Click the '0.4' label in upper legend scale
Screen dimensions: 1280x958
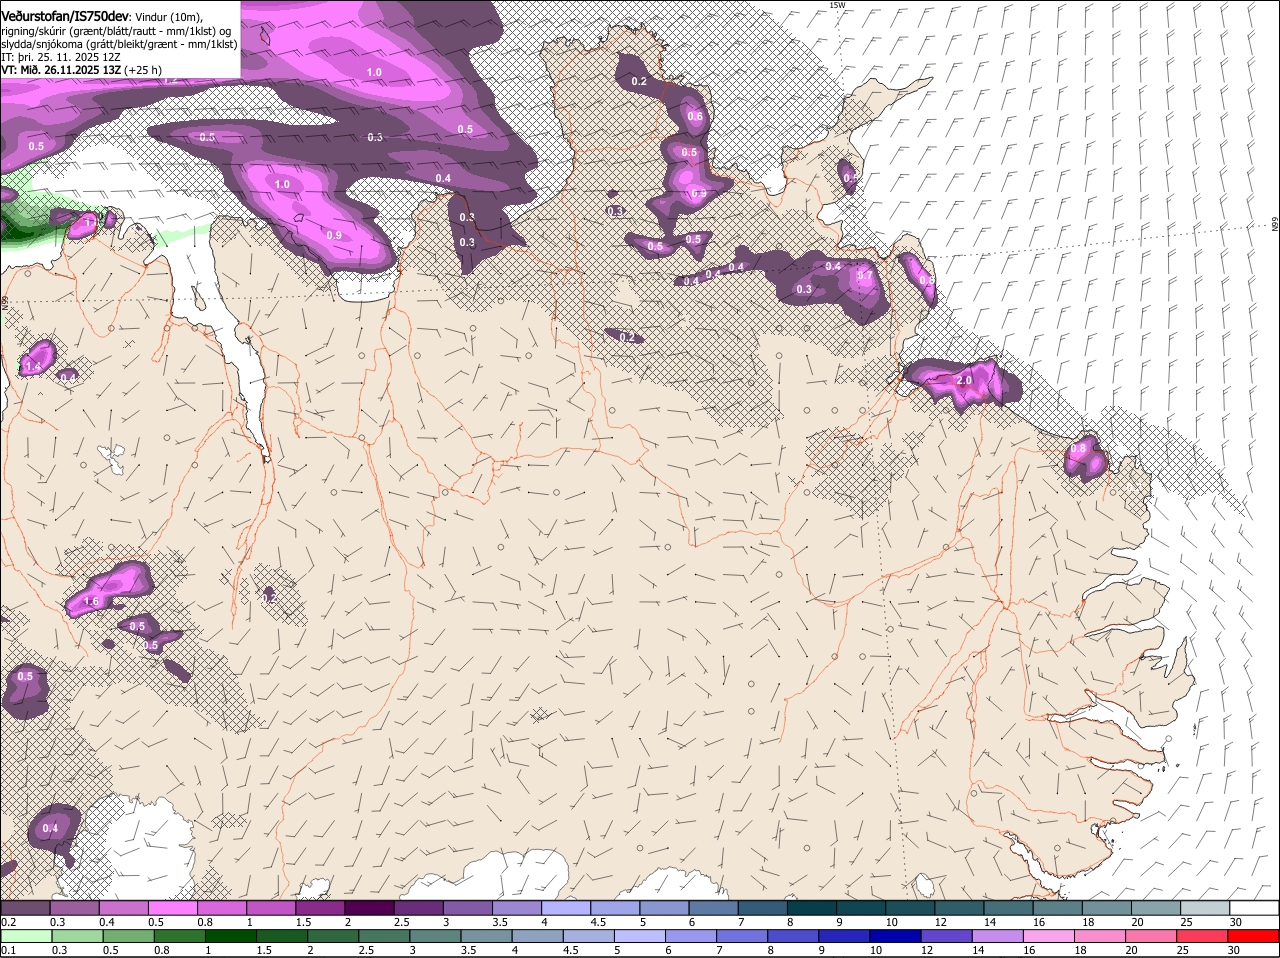107,921
